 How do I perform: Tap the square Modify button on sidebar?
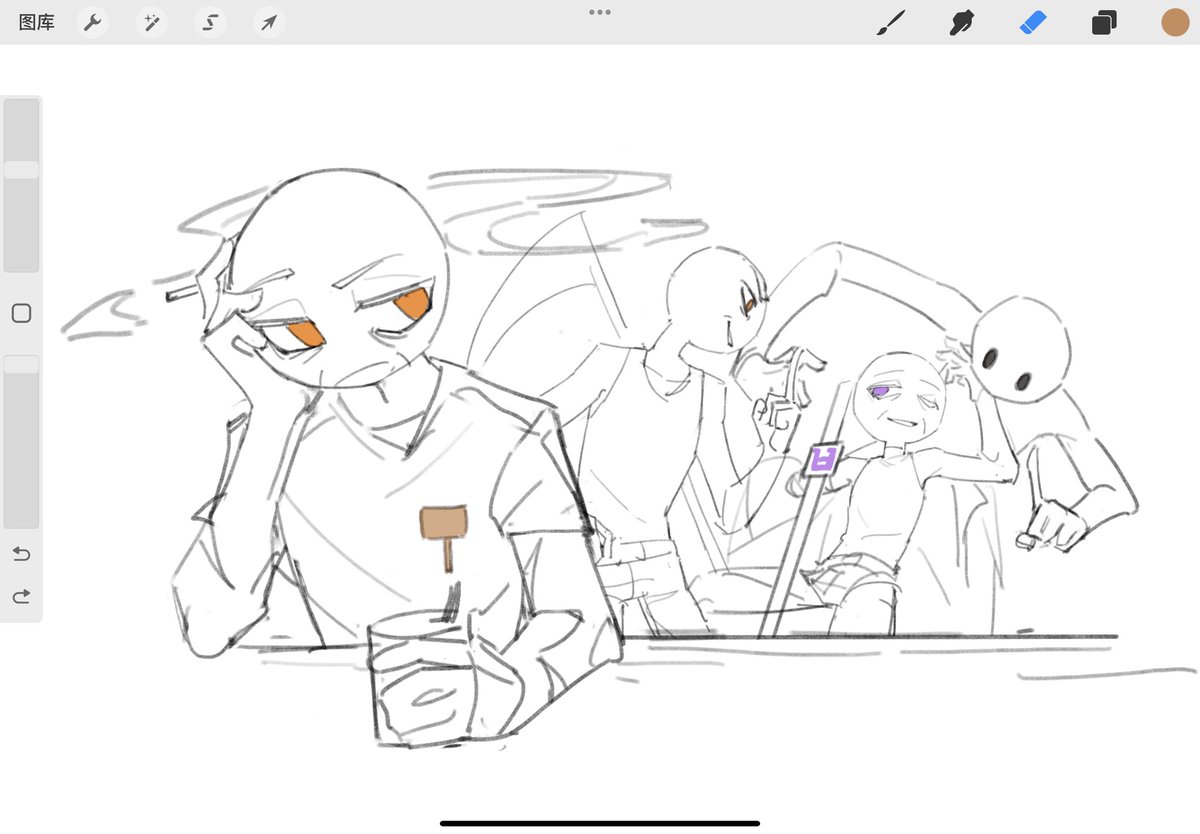21,313
